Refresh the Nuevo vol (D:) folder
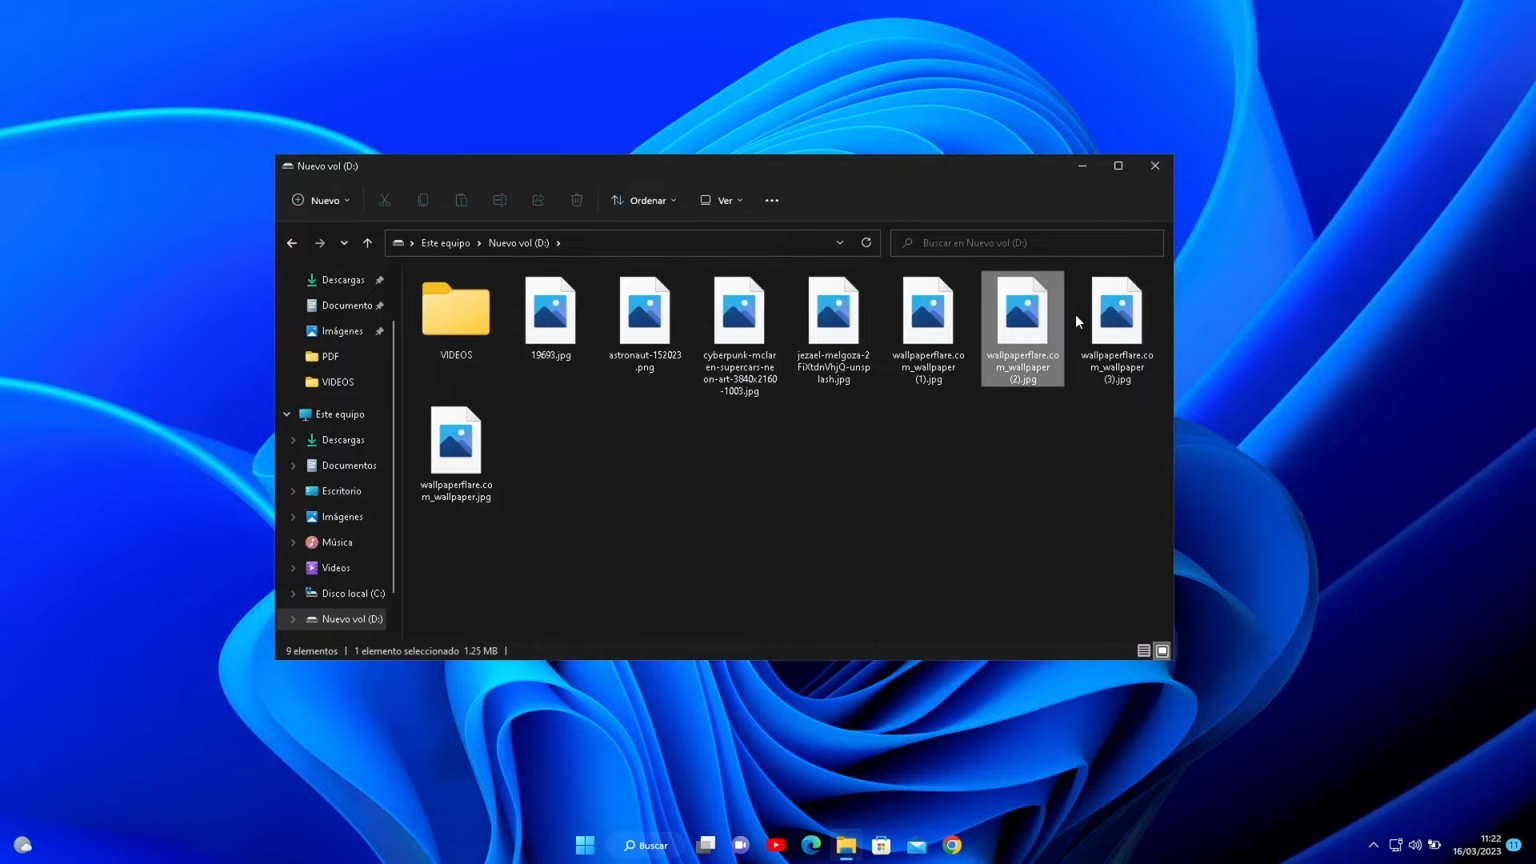Screen dimensions: 1536x864 pyautogui.click(x=866, y=243)
